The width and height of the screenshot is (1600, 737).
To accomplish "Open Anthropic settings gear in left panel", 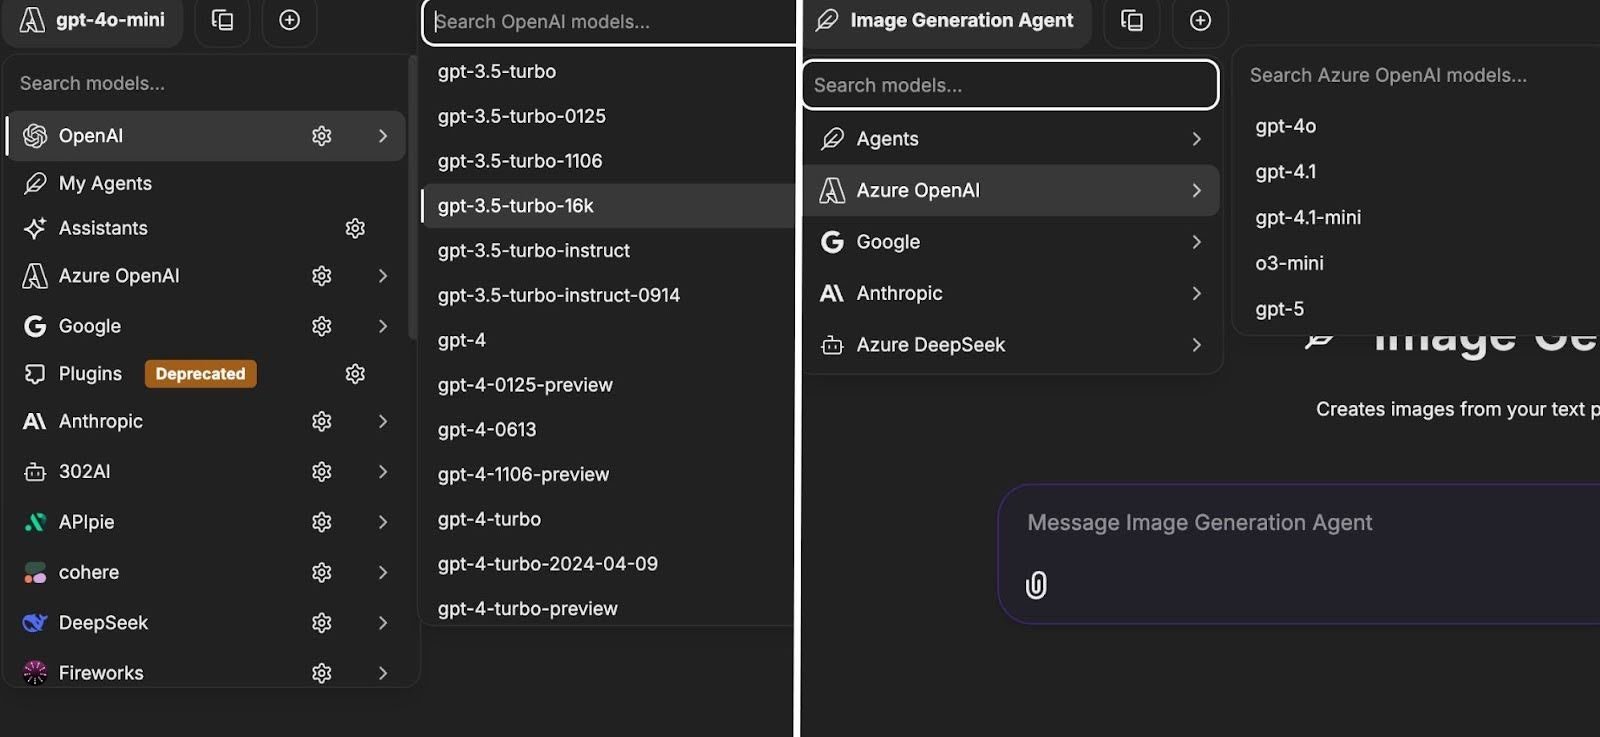I will (x=321, y=422).
